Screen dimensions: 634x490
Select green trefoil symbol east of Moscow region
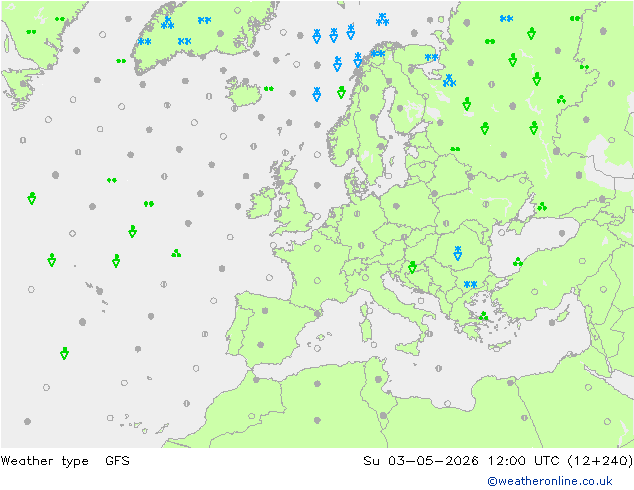[x=561, y=99]
